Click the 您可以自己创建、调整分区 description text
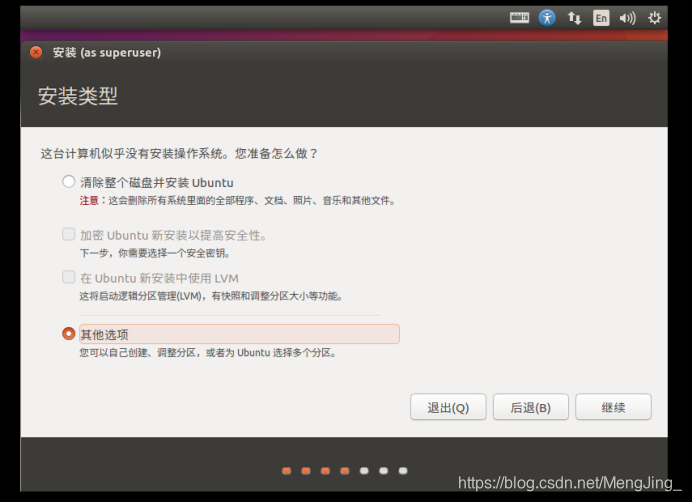Viewport: 692px width, 502px height. tap(208, 353)
